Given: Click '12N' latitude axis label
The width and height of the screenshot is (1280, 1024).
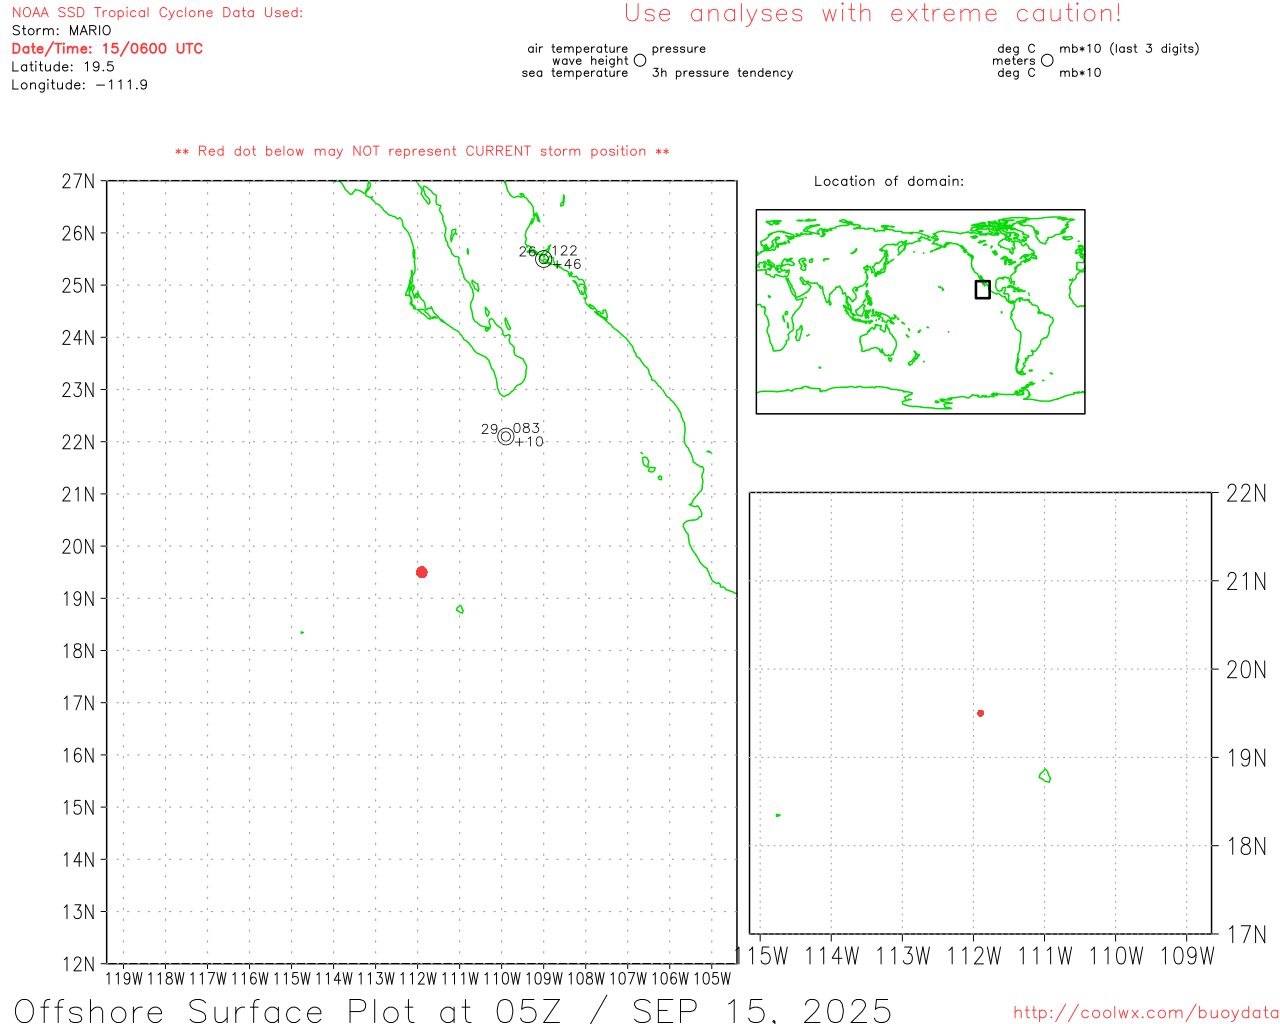Looking at the screenshot, I should coord(78,964).
